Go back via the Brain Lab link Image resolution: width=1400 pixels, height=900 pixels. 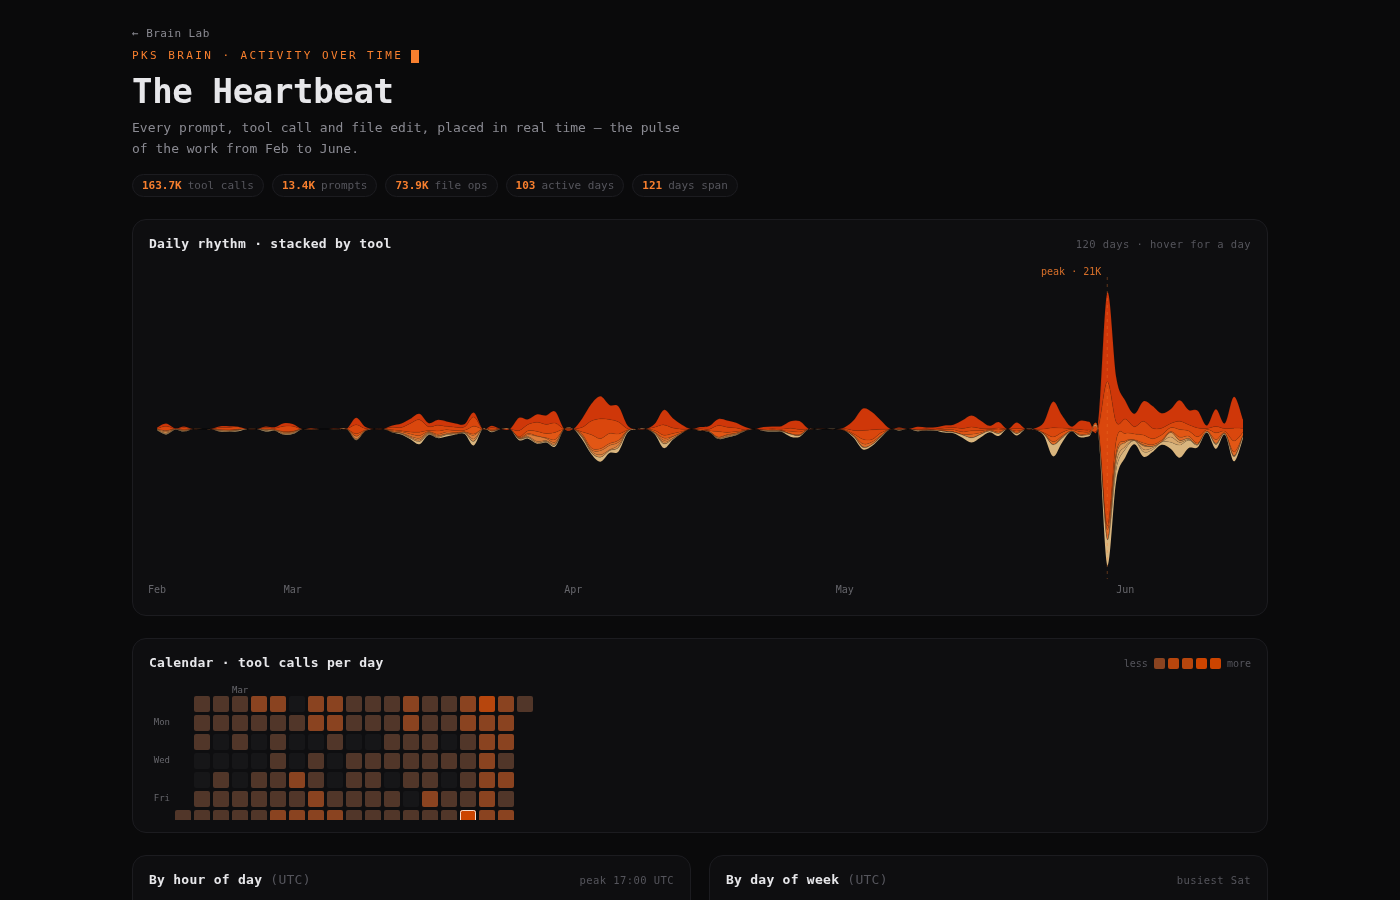[171, 33]
